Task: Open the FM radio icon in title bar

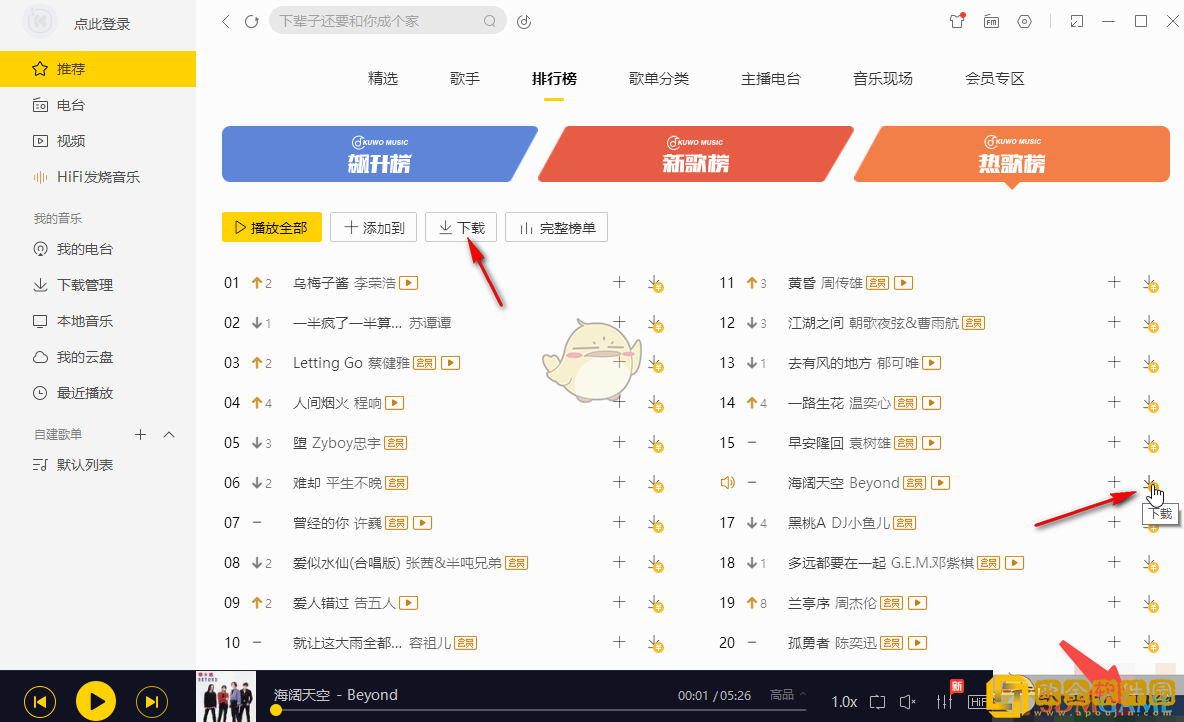Action: pos(991,21)
